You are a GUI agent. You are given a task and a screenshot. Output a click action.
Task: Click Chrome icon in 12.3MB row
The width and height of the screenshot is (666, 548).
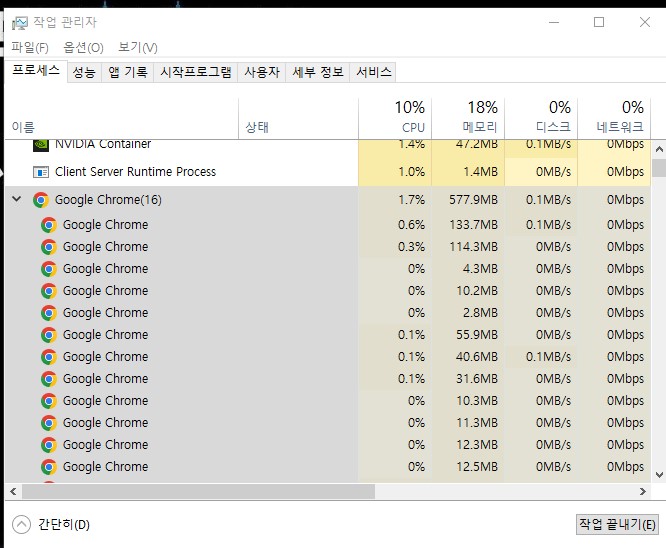(x=49, y=445)
